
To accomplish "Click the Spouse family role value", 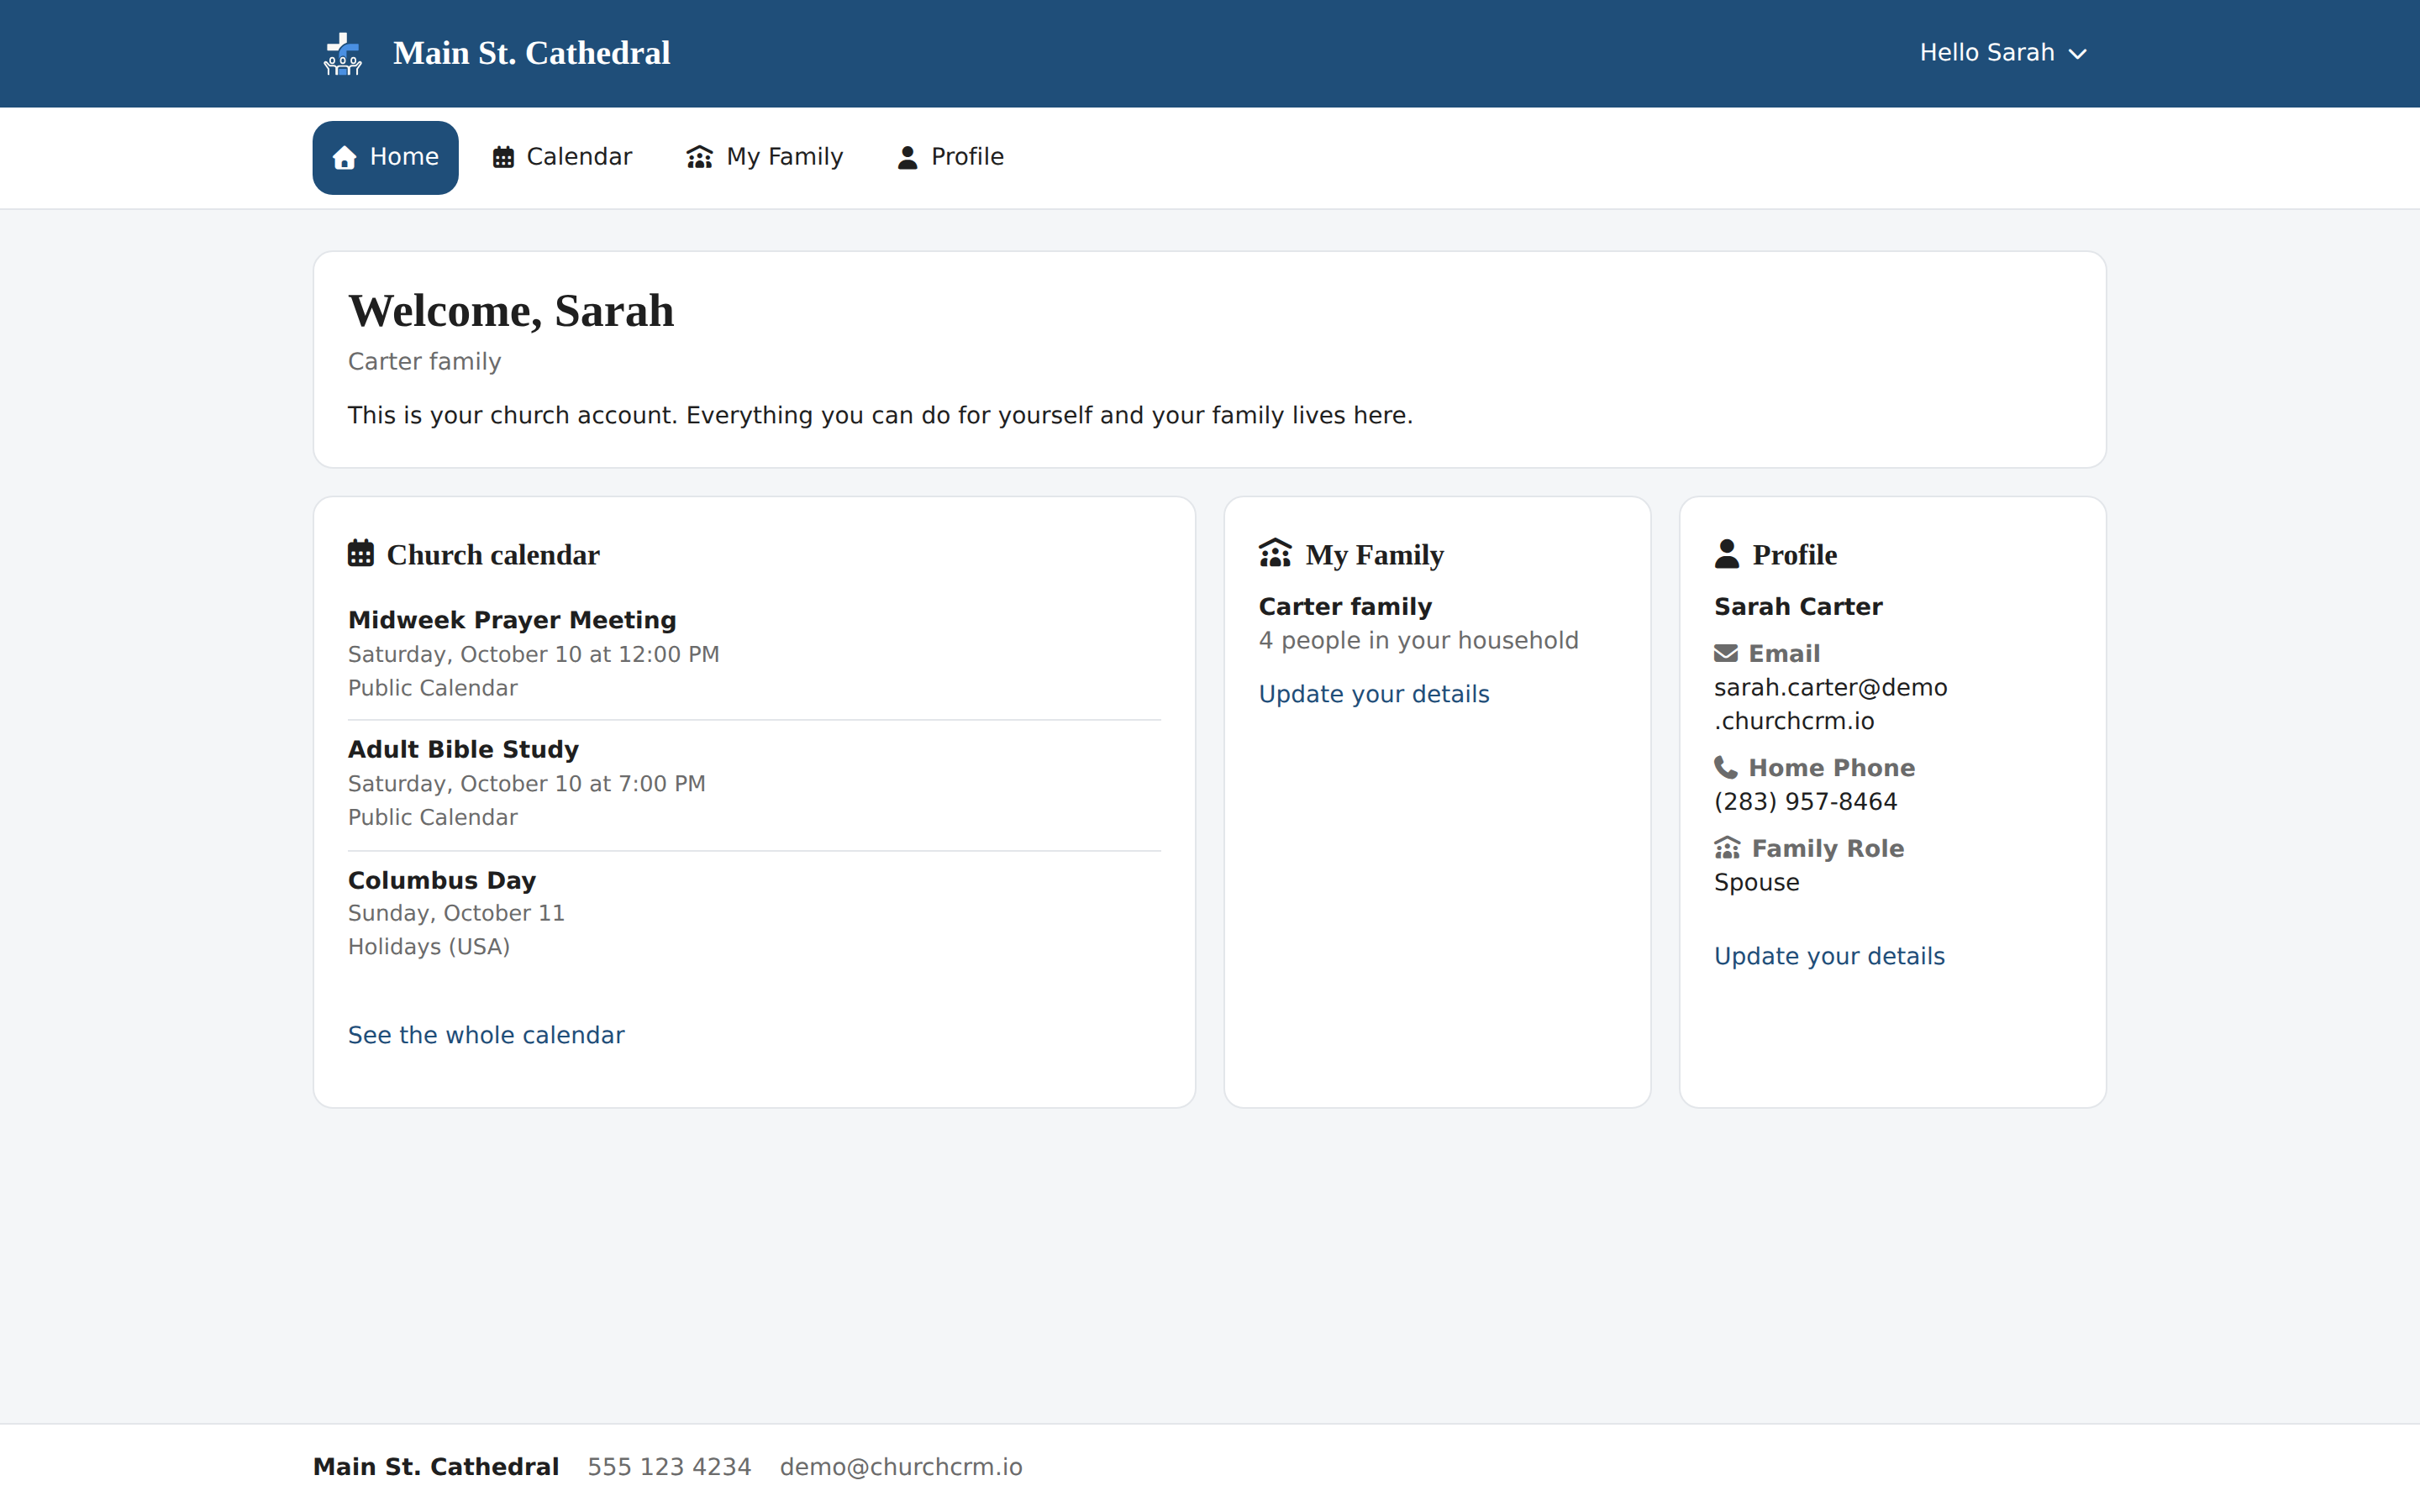I will [1756, 882].
